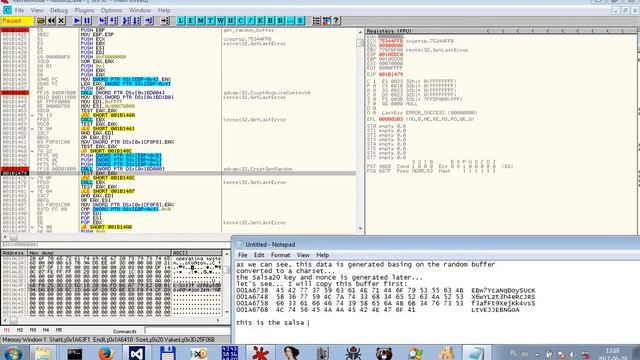Open OllyDbg Debug menu
Image resolution: width=640 pixels, height=360 pixels.
(x=59, y=10)
